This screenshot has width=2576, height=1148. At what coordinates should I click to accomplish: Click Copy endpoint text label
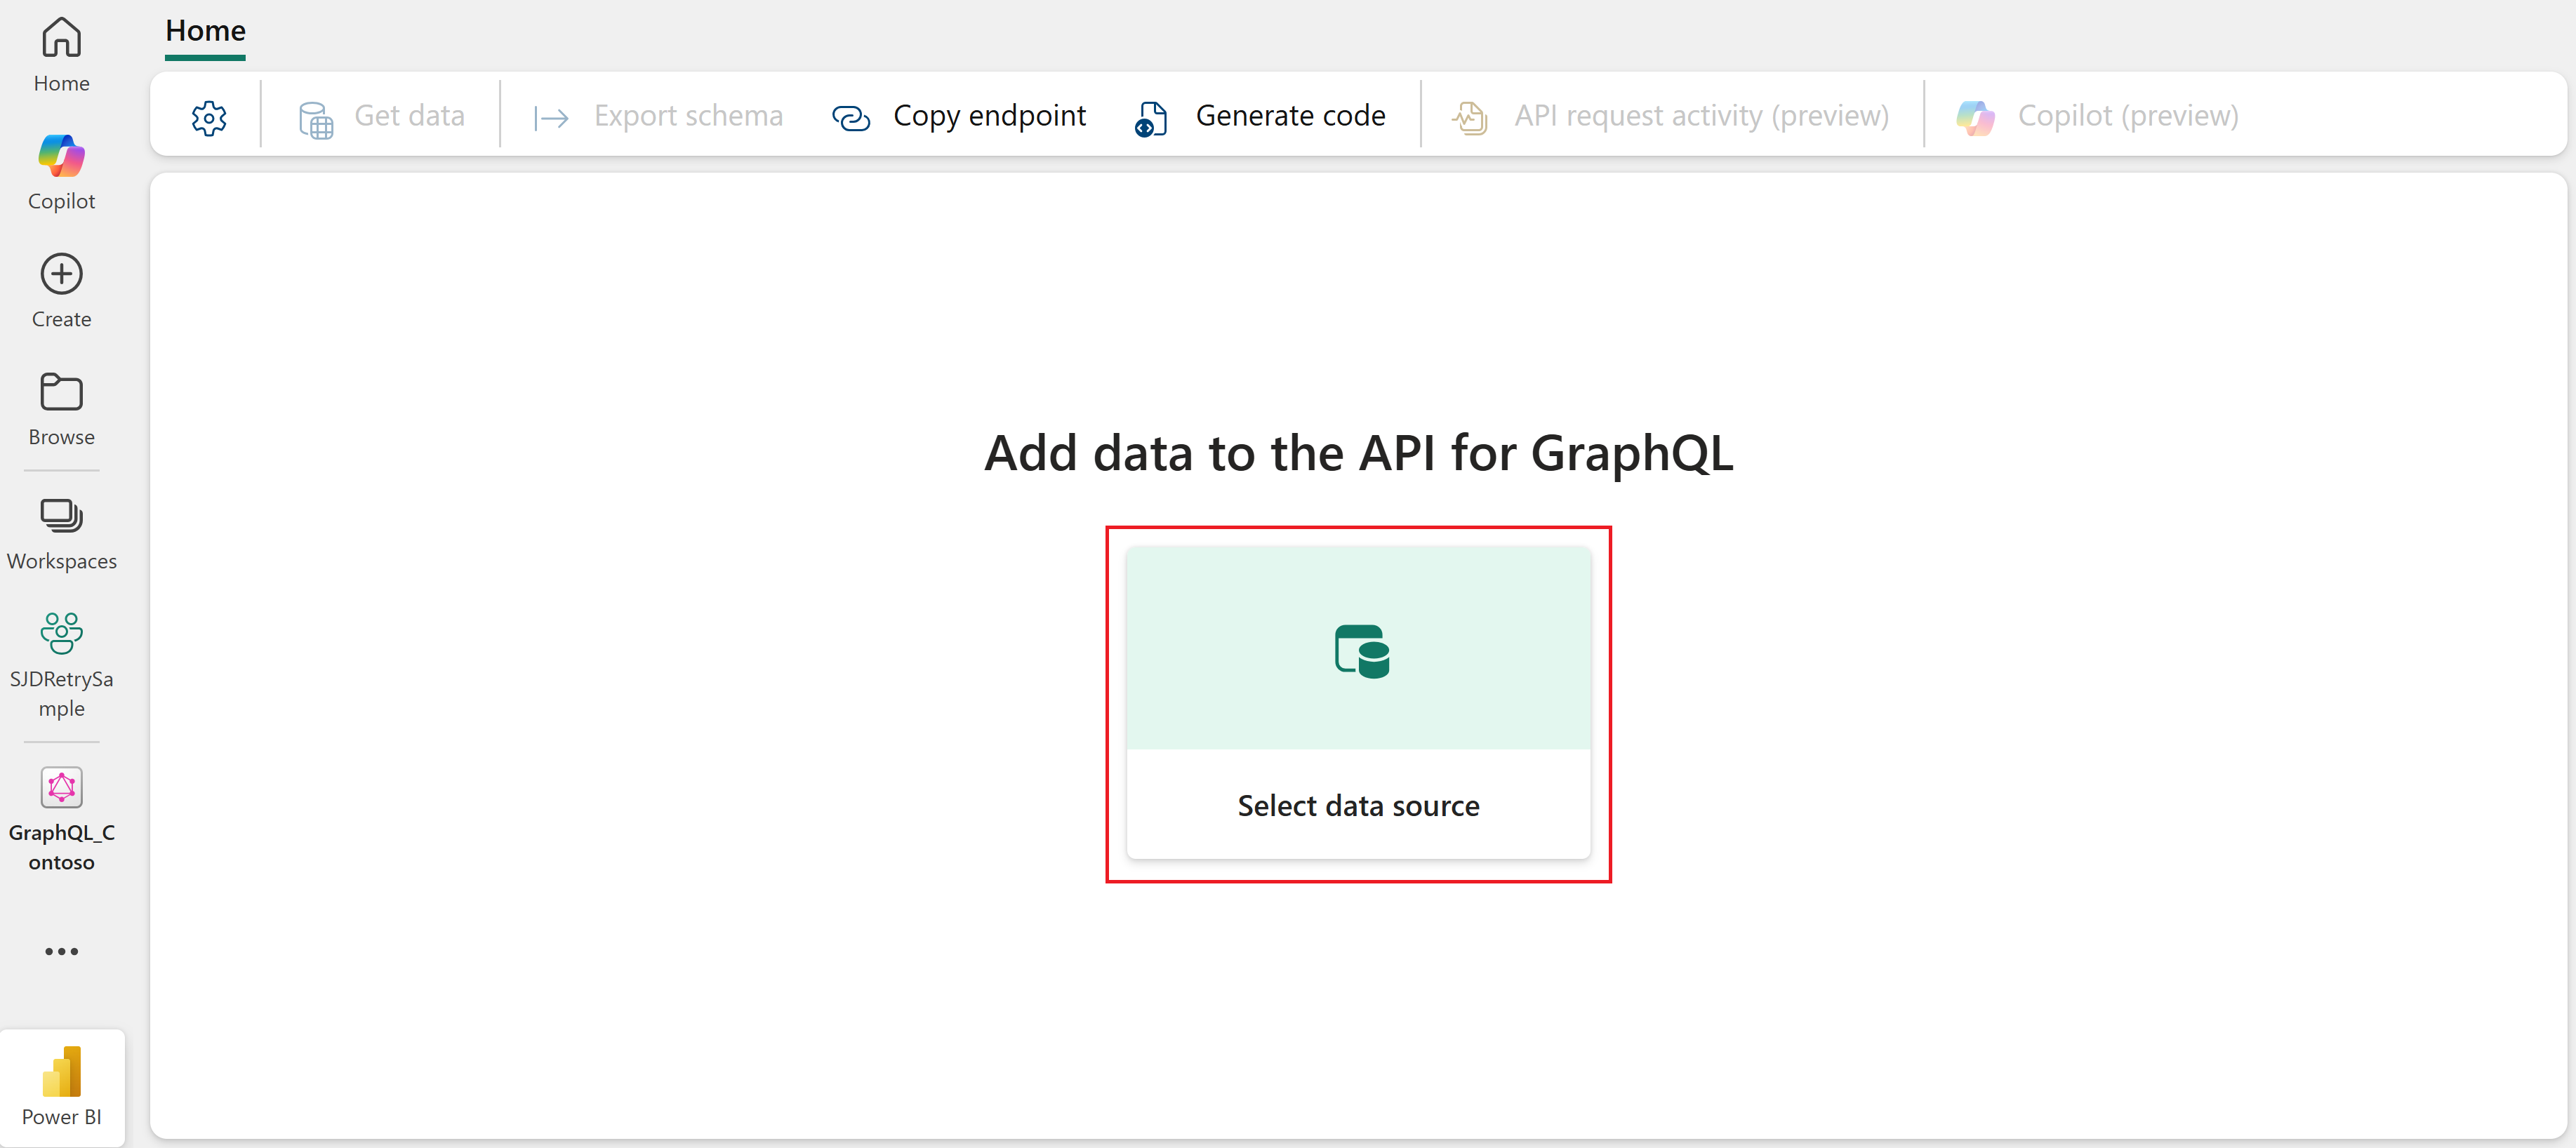[x=988, y=116]
